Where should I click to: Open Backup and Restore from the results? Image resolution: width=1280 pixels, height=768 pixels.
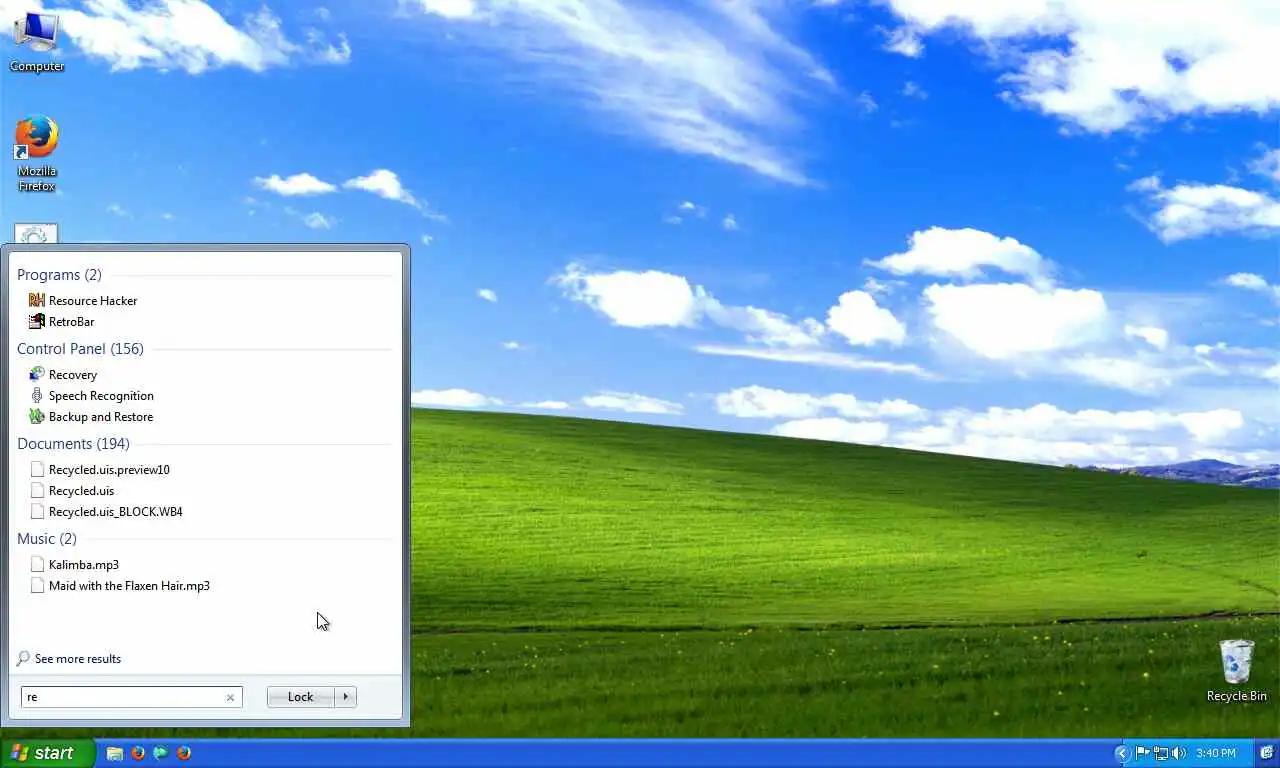[x=91, y=416]
